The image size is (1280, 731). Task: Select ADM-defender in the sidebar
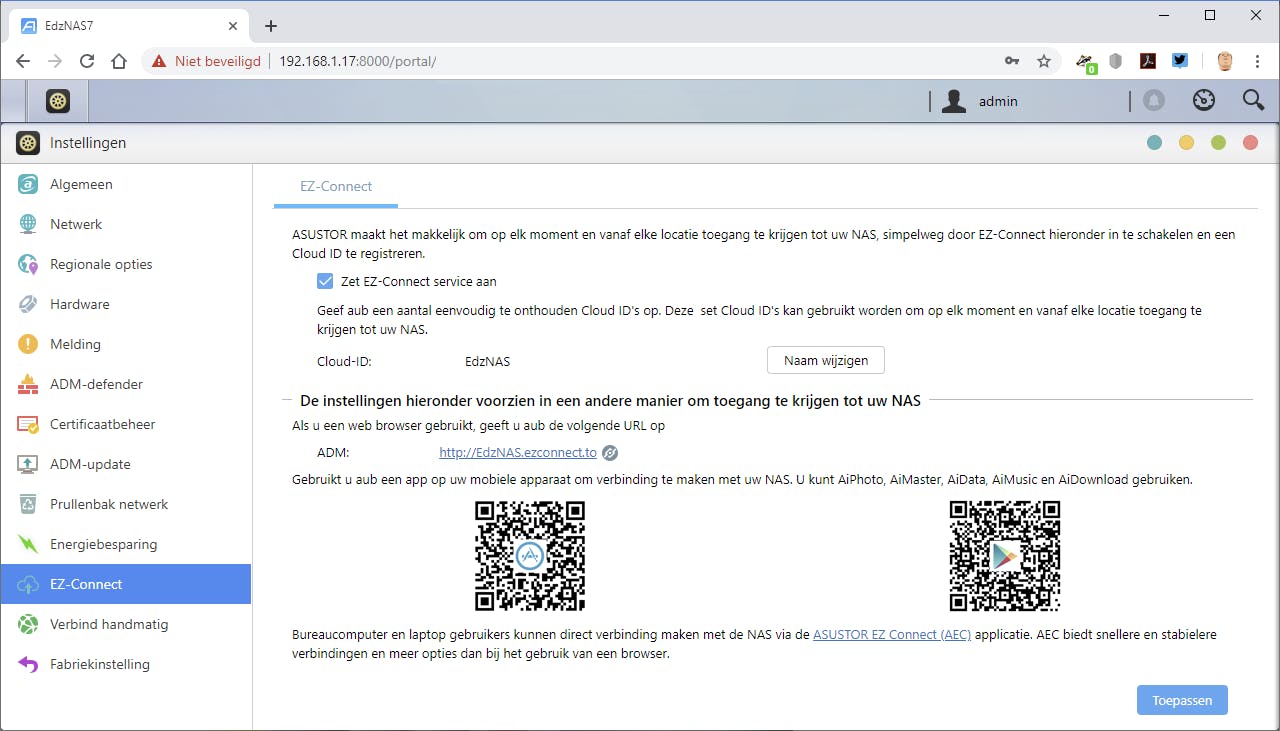[126, 384]
